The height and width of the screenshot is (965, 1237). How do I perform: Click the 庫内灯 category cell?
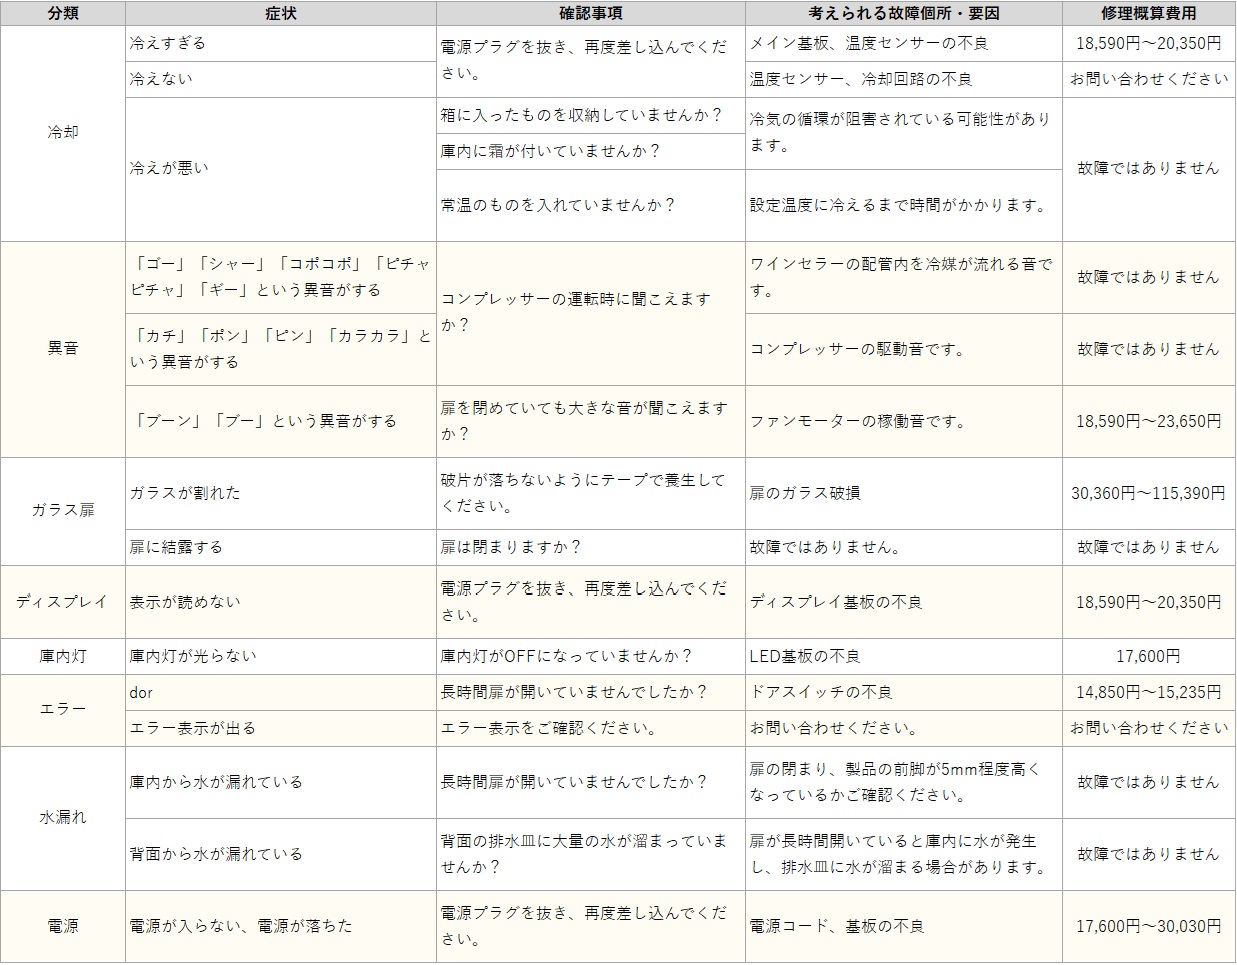pos(62,656)
